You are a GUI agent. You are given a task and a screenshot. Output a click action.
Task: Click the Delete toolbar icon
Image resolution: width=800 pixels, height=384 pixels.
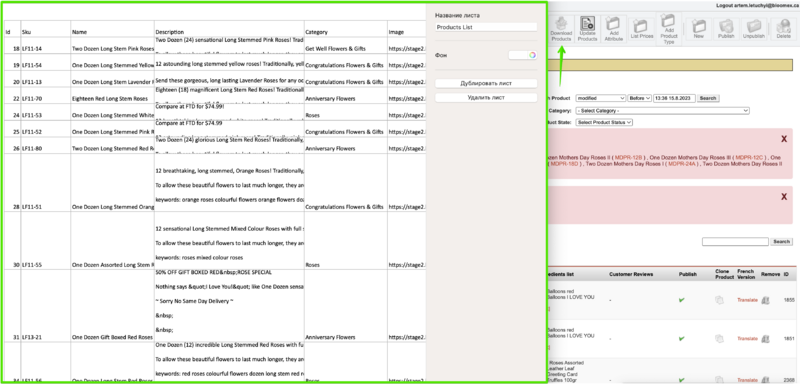tap(783, 29)
